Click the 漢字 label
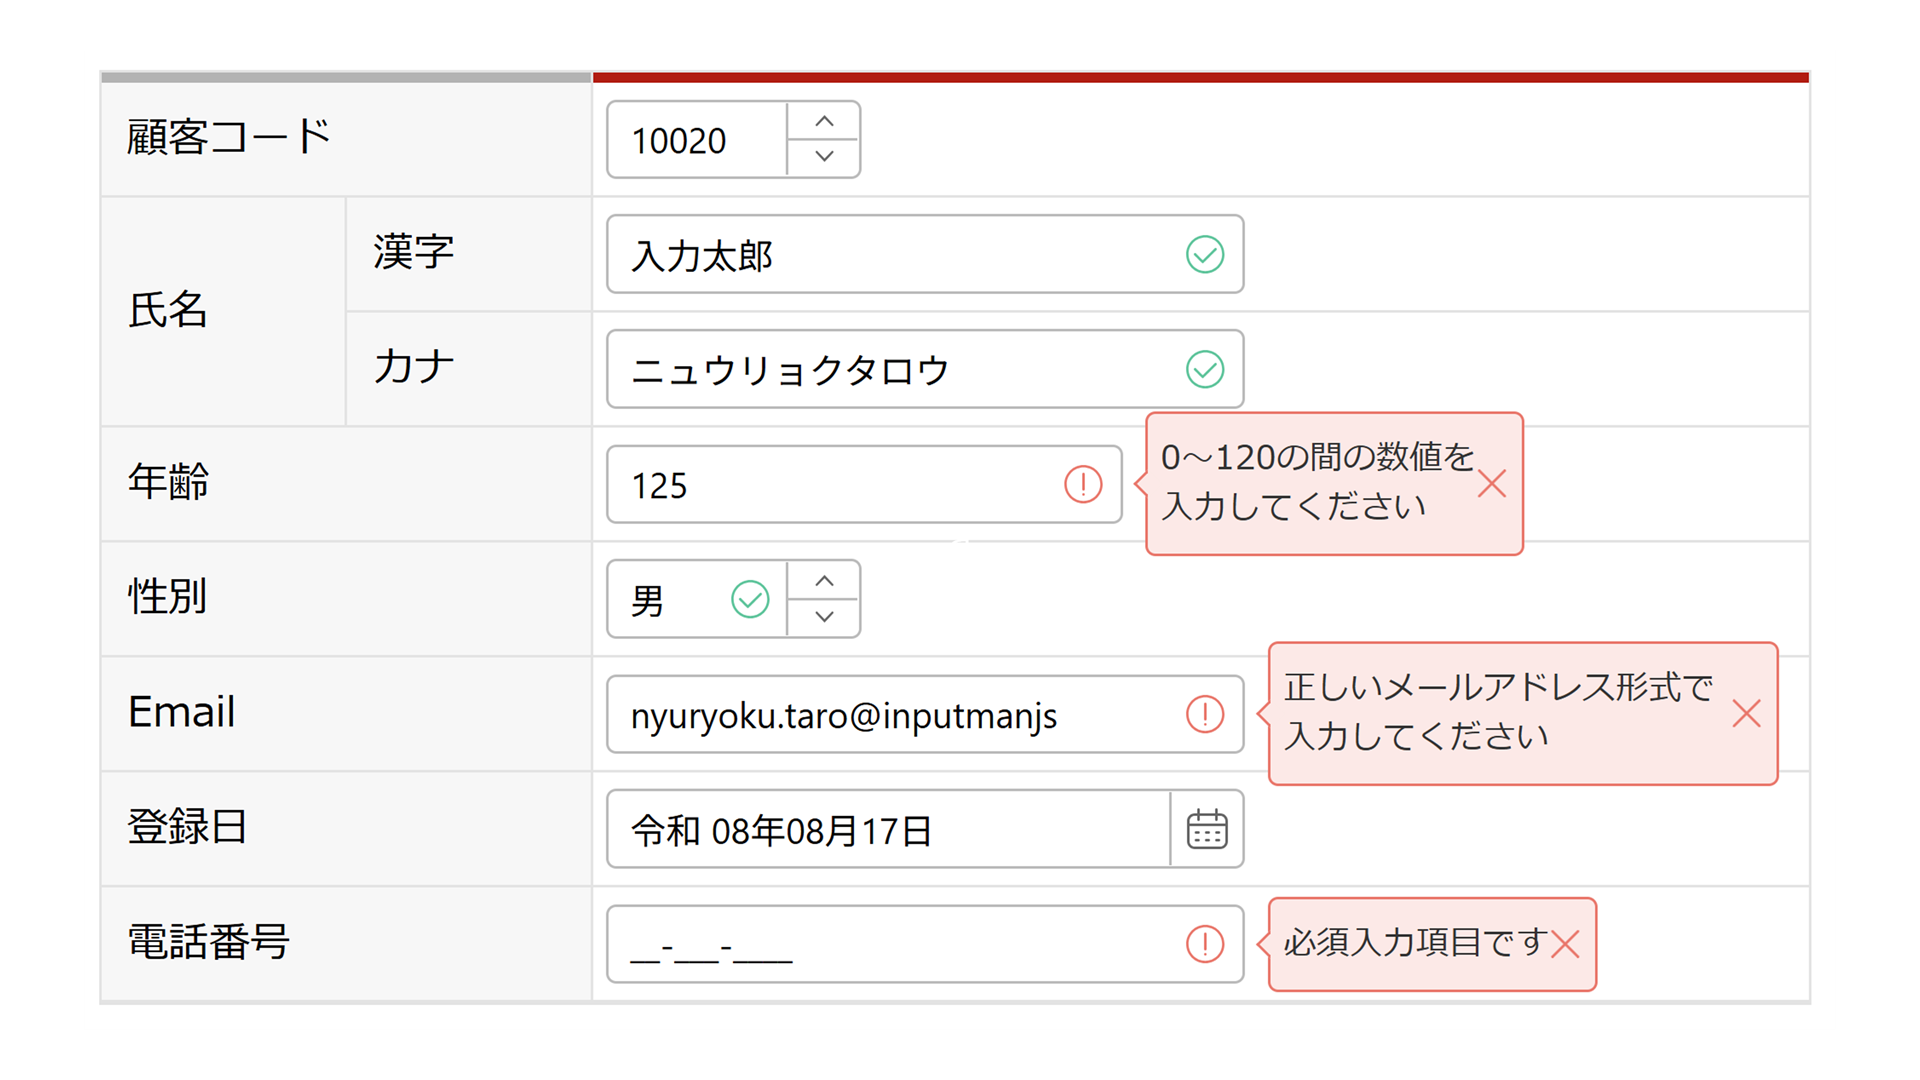The image size is (1920, 1080). [x=414, y=251]
